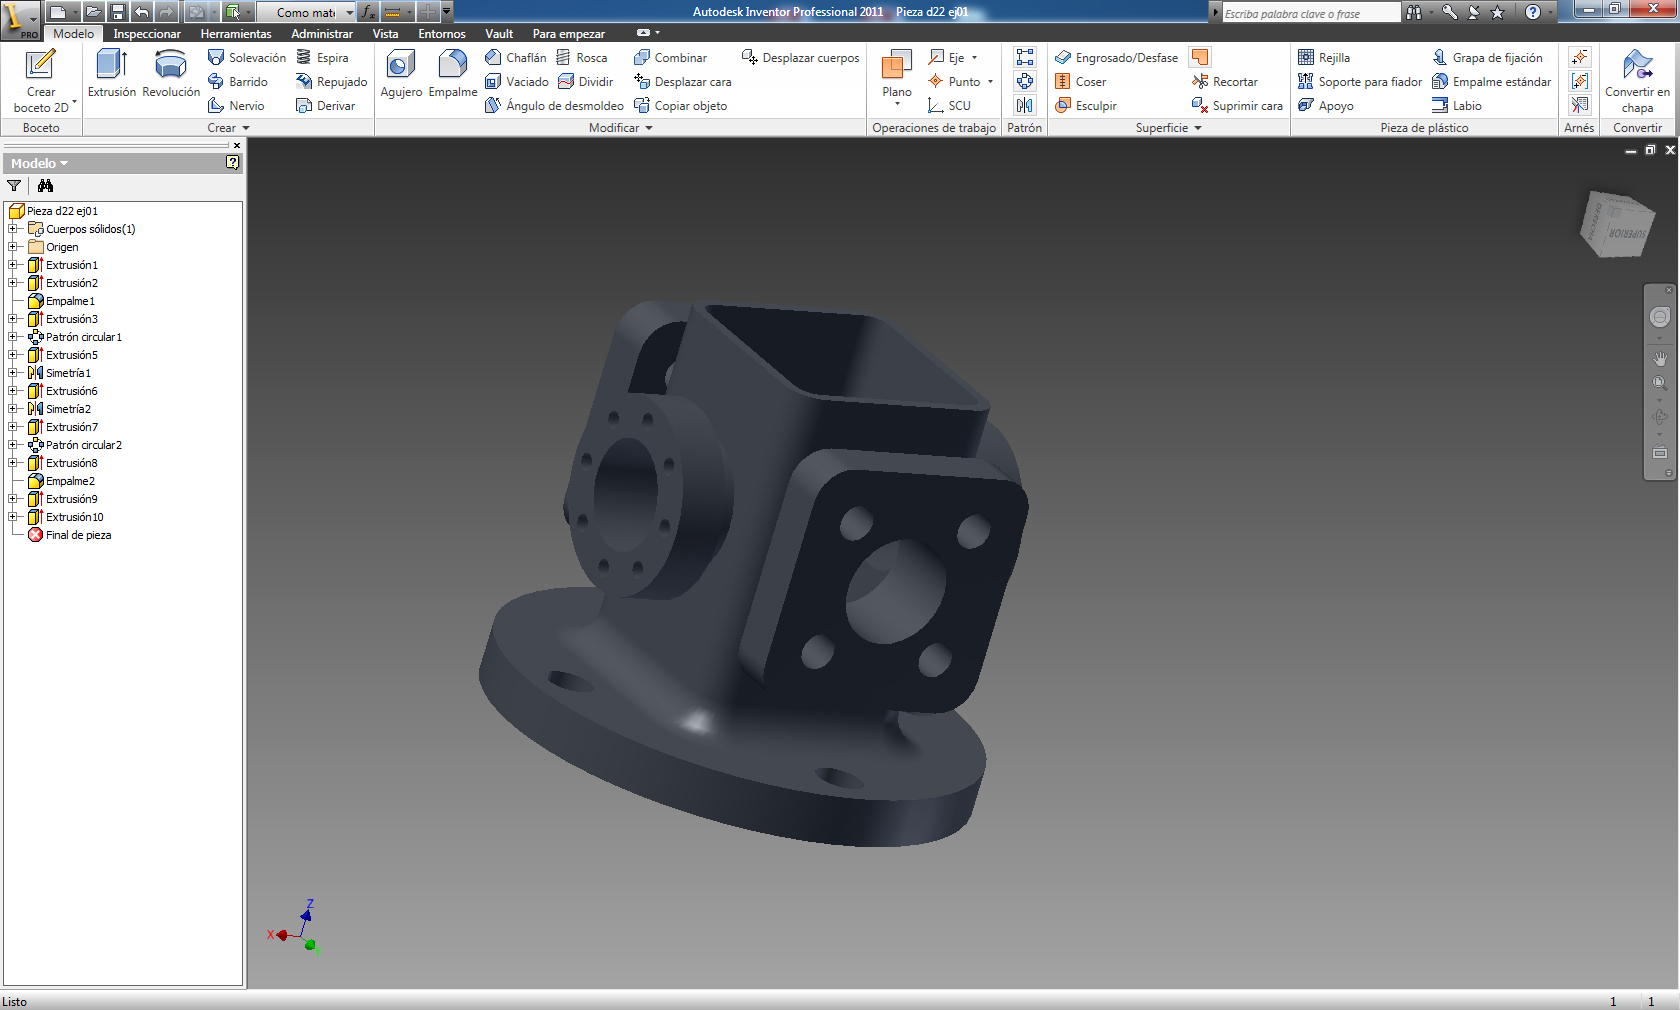The height and width of the screenshot is (1010, 1680).
Task: Select the Nervio rib tool
Action: [x=236, y=106]
